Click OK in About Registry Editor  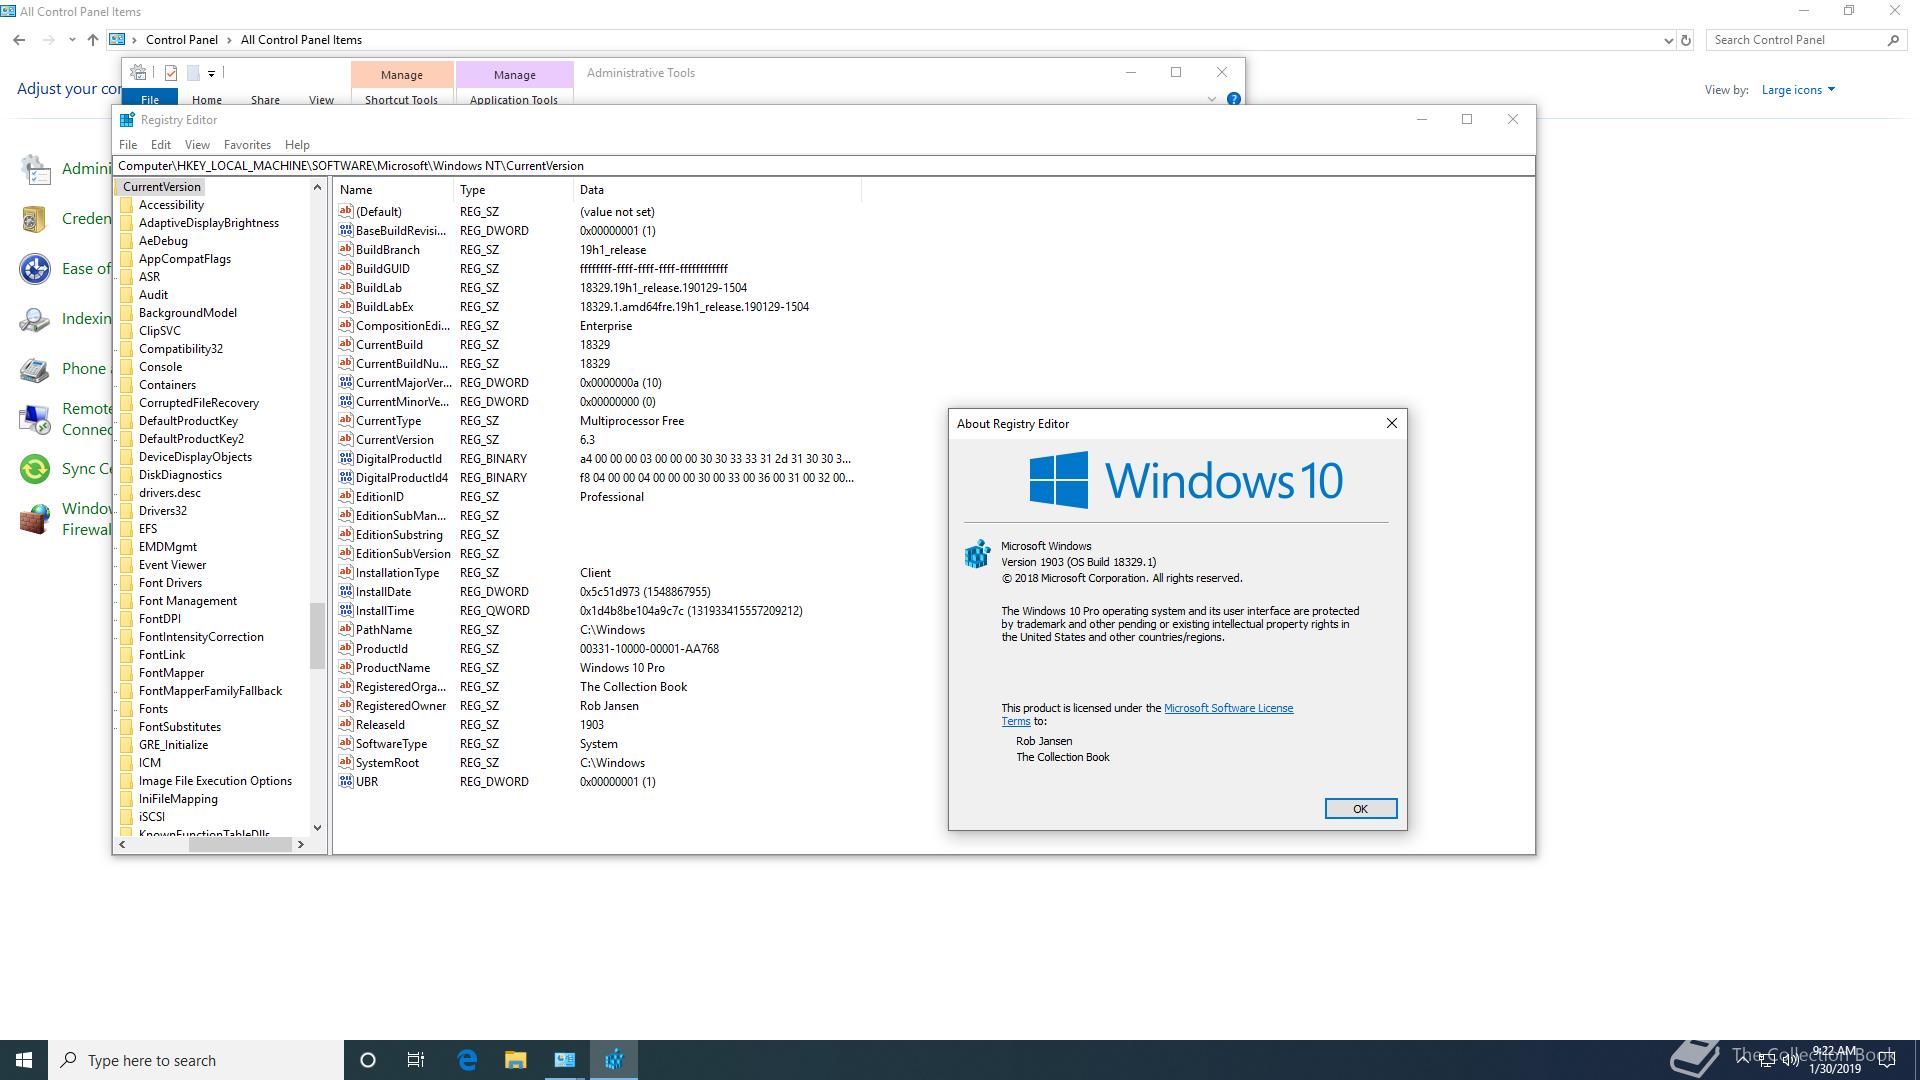tap(1360, 808)
